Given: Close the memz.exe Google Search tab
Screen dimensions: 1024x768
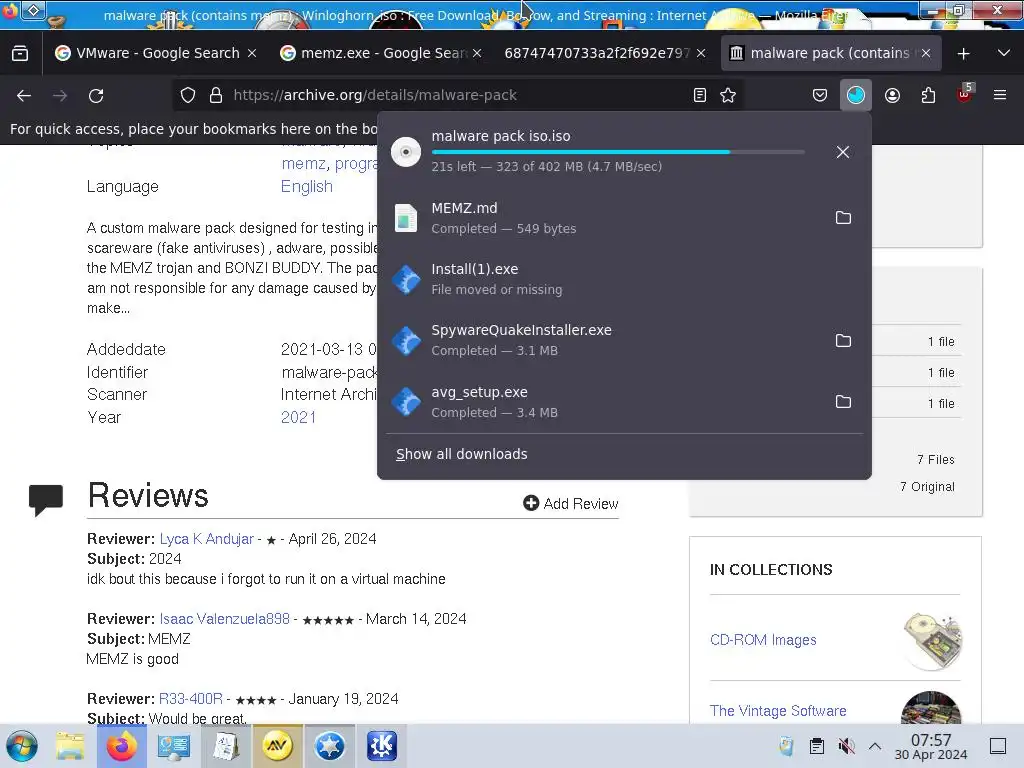Looking at the screenshot, I should point(477,53).
